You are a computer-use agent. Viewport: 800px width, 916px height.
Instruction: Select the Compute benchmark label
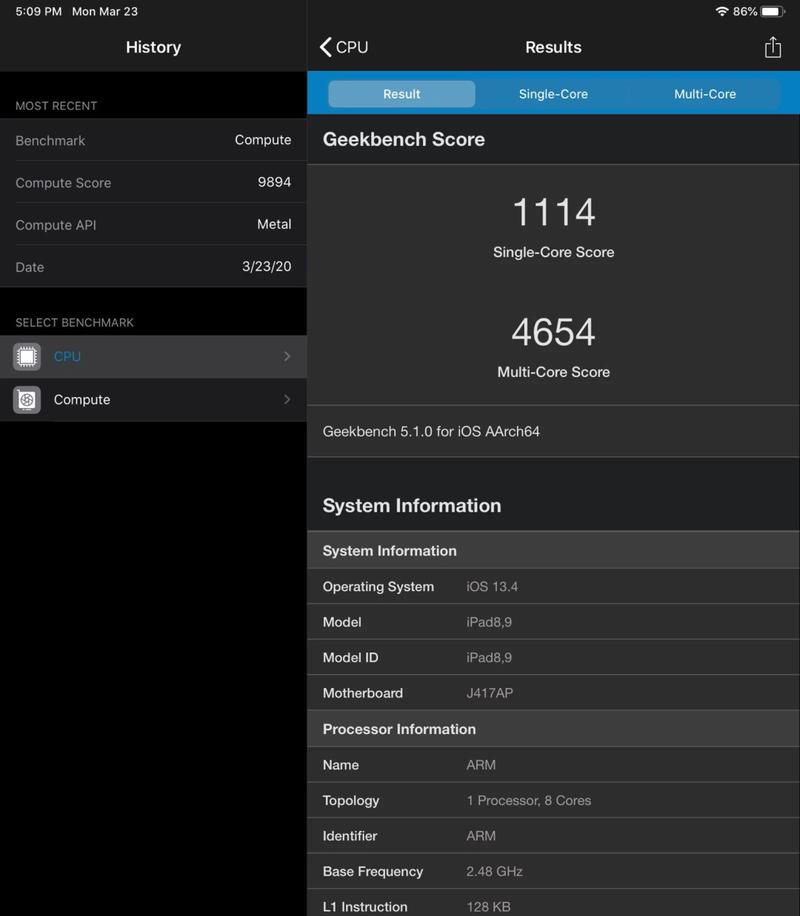(82, 400)
